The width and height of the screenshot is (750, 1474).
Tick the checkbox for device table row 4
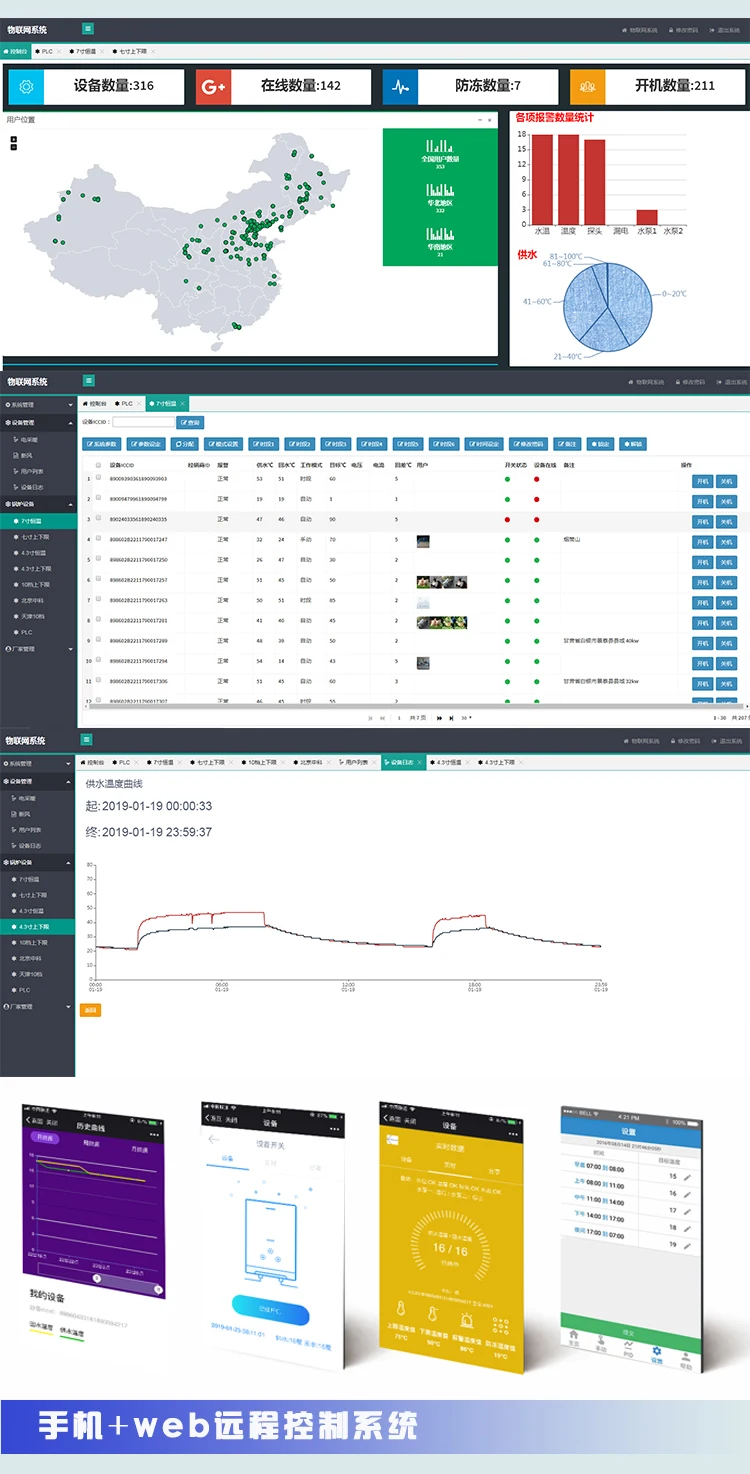(98, 539)
